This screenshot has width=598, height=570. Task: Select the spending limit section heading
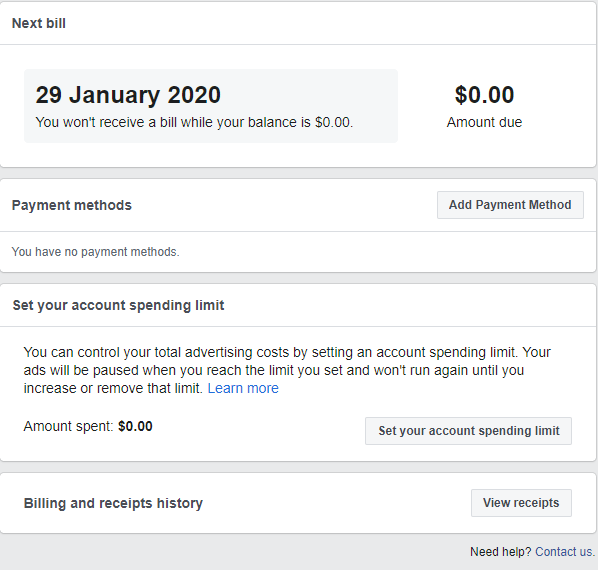[x=118, y=305]
